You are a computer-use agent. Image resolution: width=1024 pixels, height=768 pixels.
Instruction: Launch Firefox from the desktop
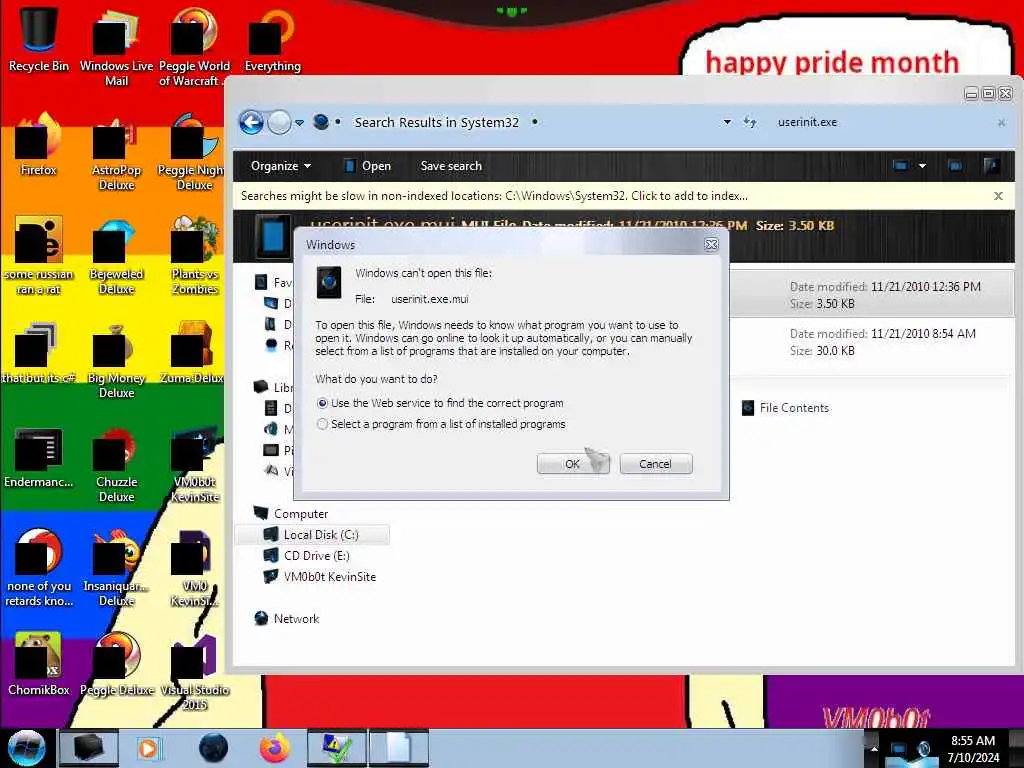click(x=39, y=145)
